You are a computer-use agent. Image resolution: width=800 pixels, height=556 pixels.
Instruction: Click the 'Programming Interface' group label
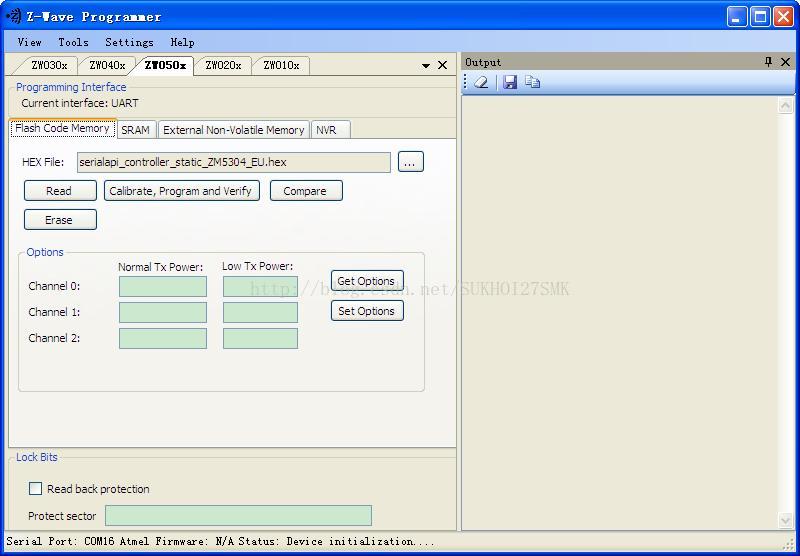(x=71, y=87)
